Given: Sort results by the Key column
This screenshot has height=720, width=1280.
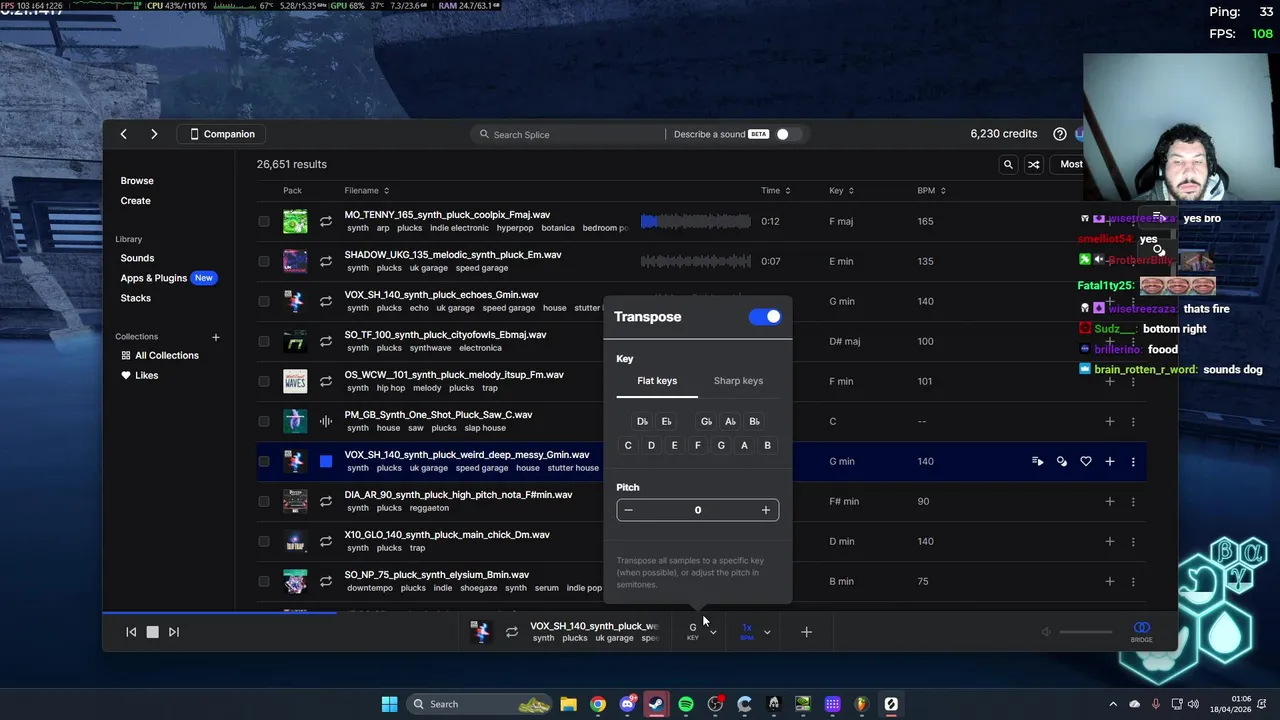Looking at the screenshot, I should tap(841, 190).
